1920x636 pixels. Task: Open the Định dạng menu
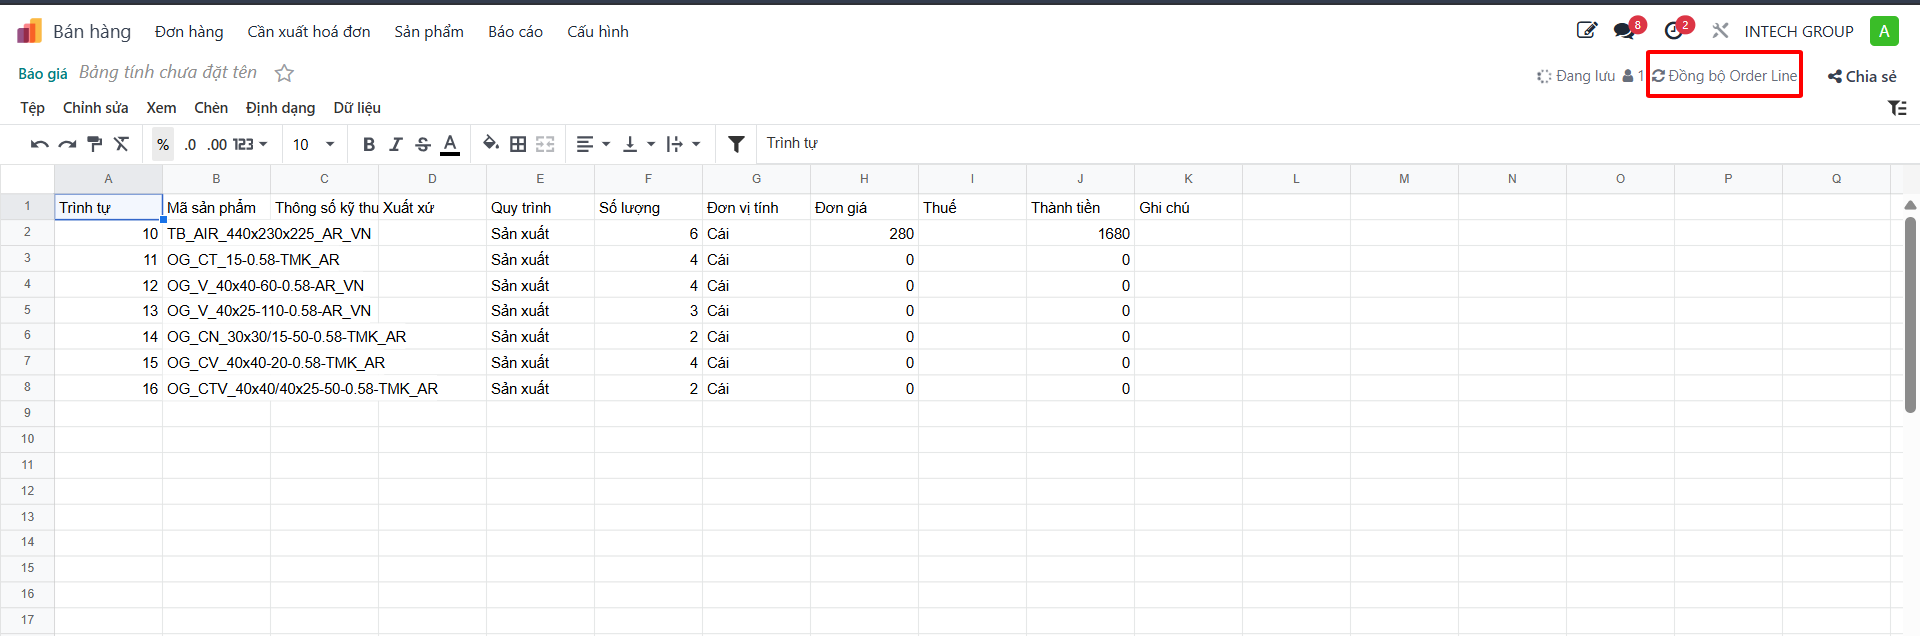(280, 108)
